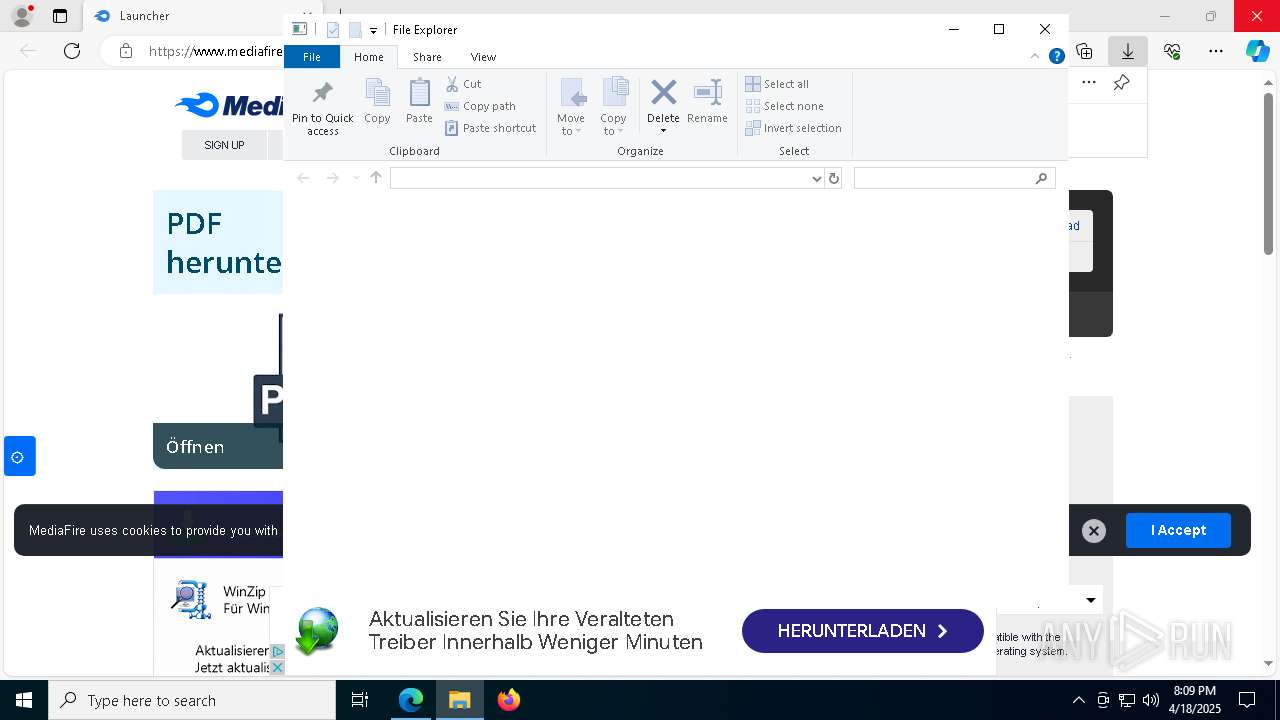Open the Copilot icon in Edge
1280x720 pixels.
coord(1257,51)
